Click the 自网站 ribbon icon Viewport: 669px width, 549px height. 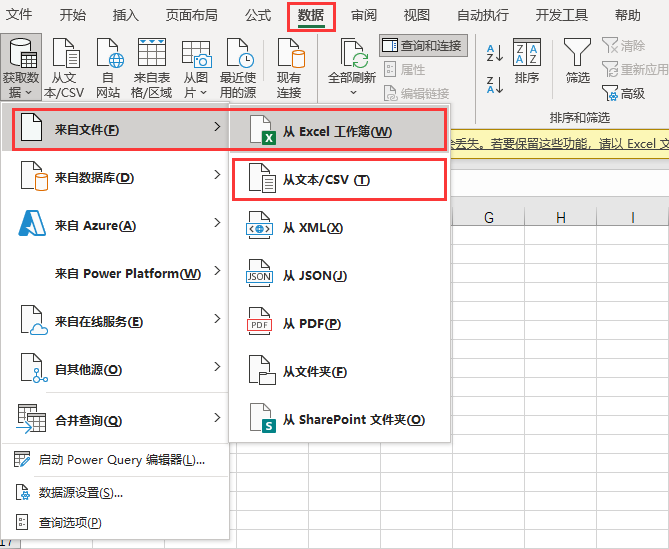(x=108, y=67)
